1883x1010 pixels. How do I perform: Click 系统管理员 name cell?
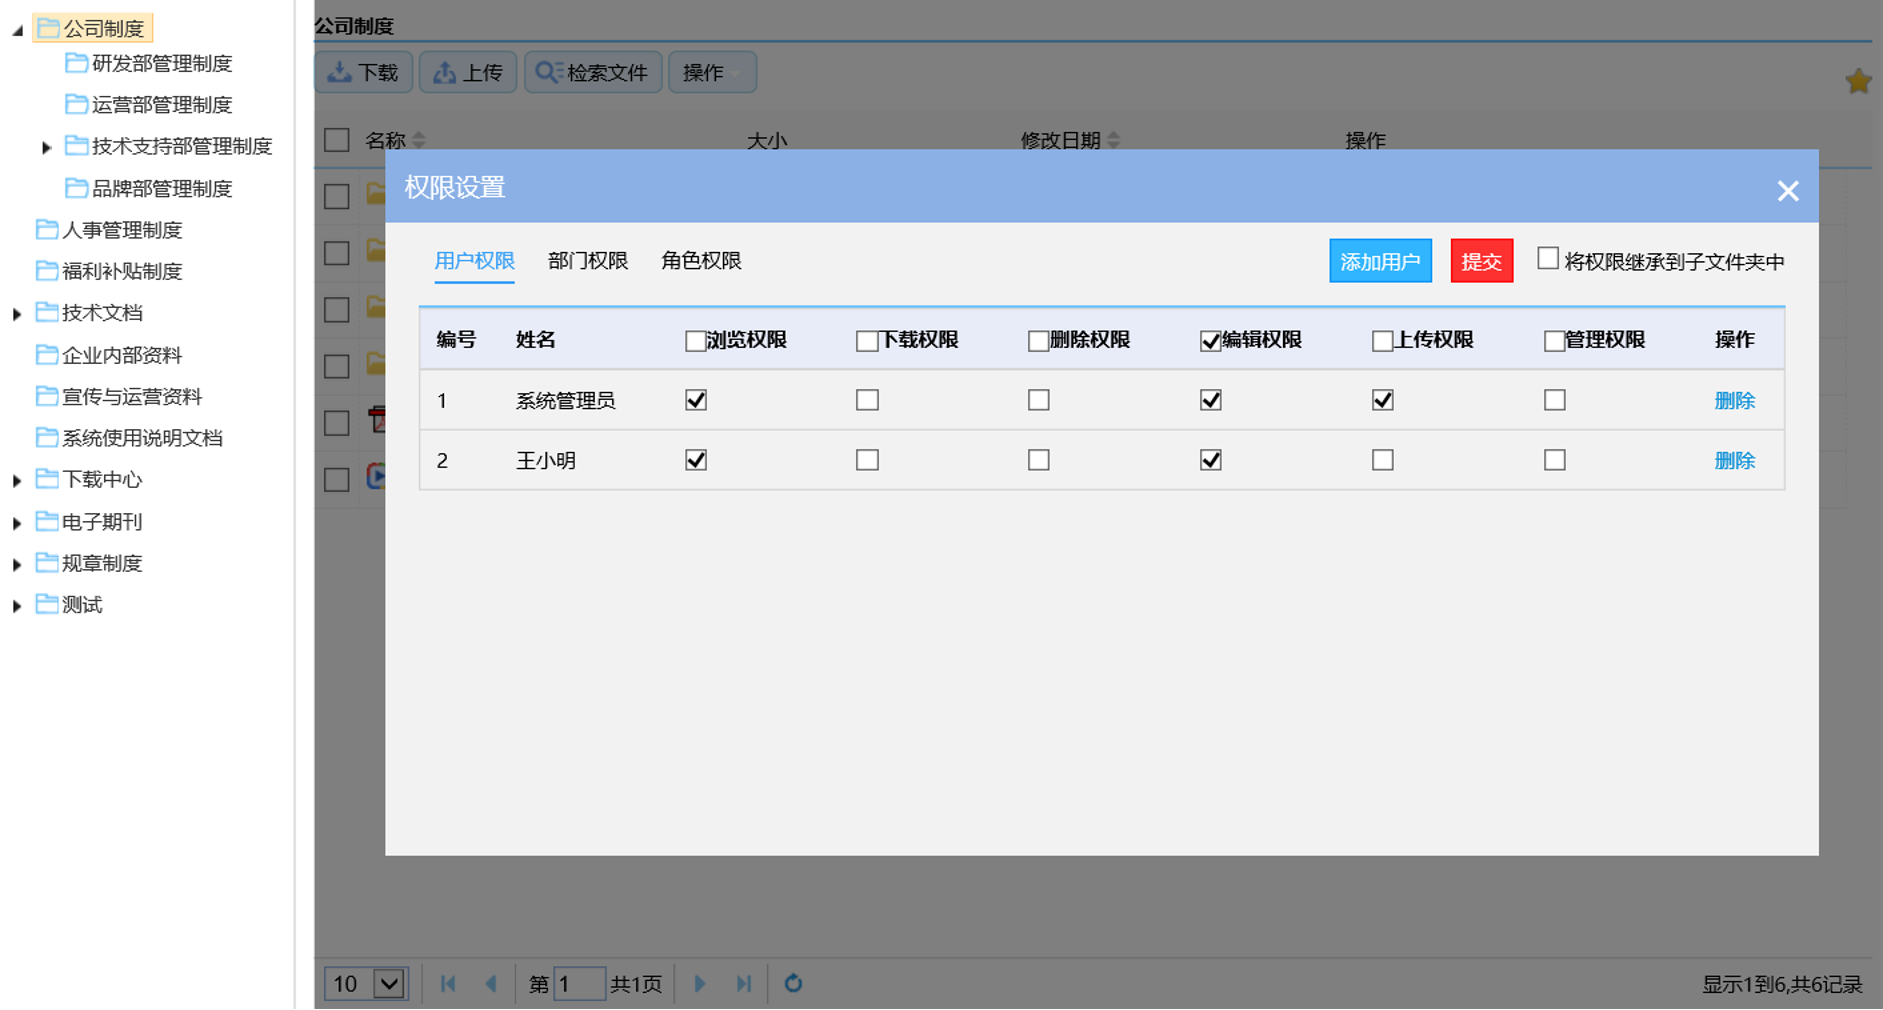565,400
